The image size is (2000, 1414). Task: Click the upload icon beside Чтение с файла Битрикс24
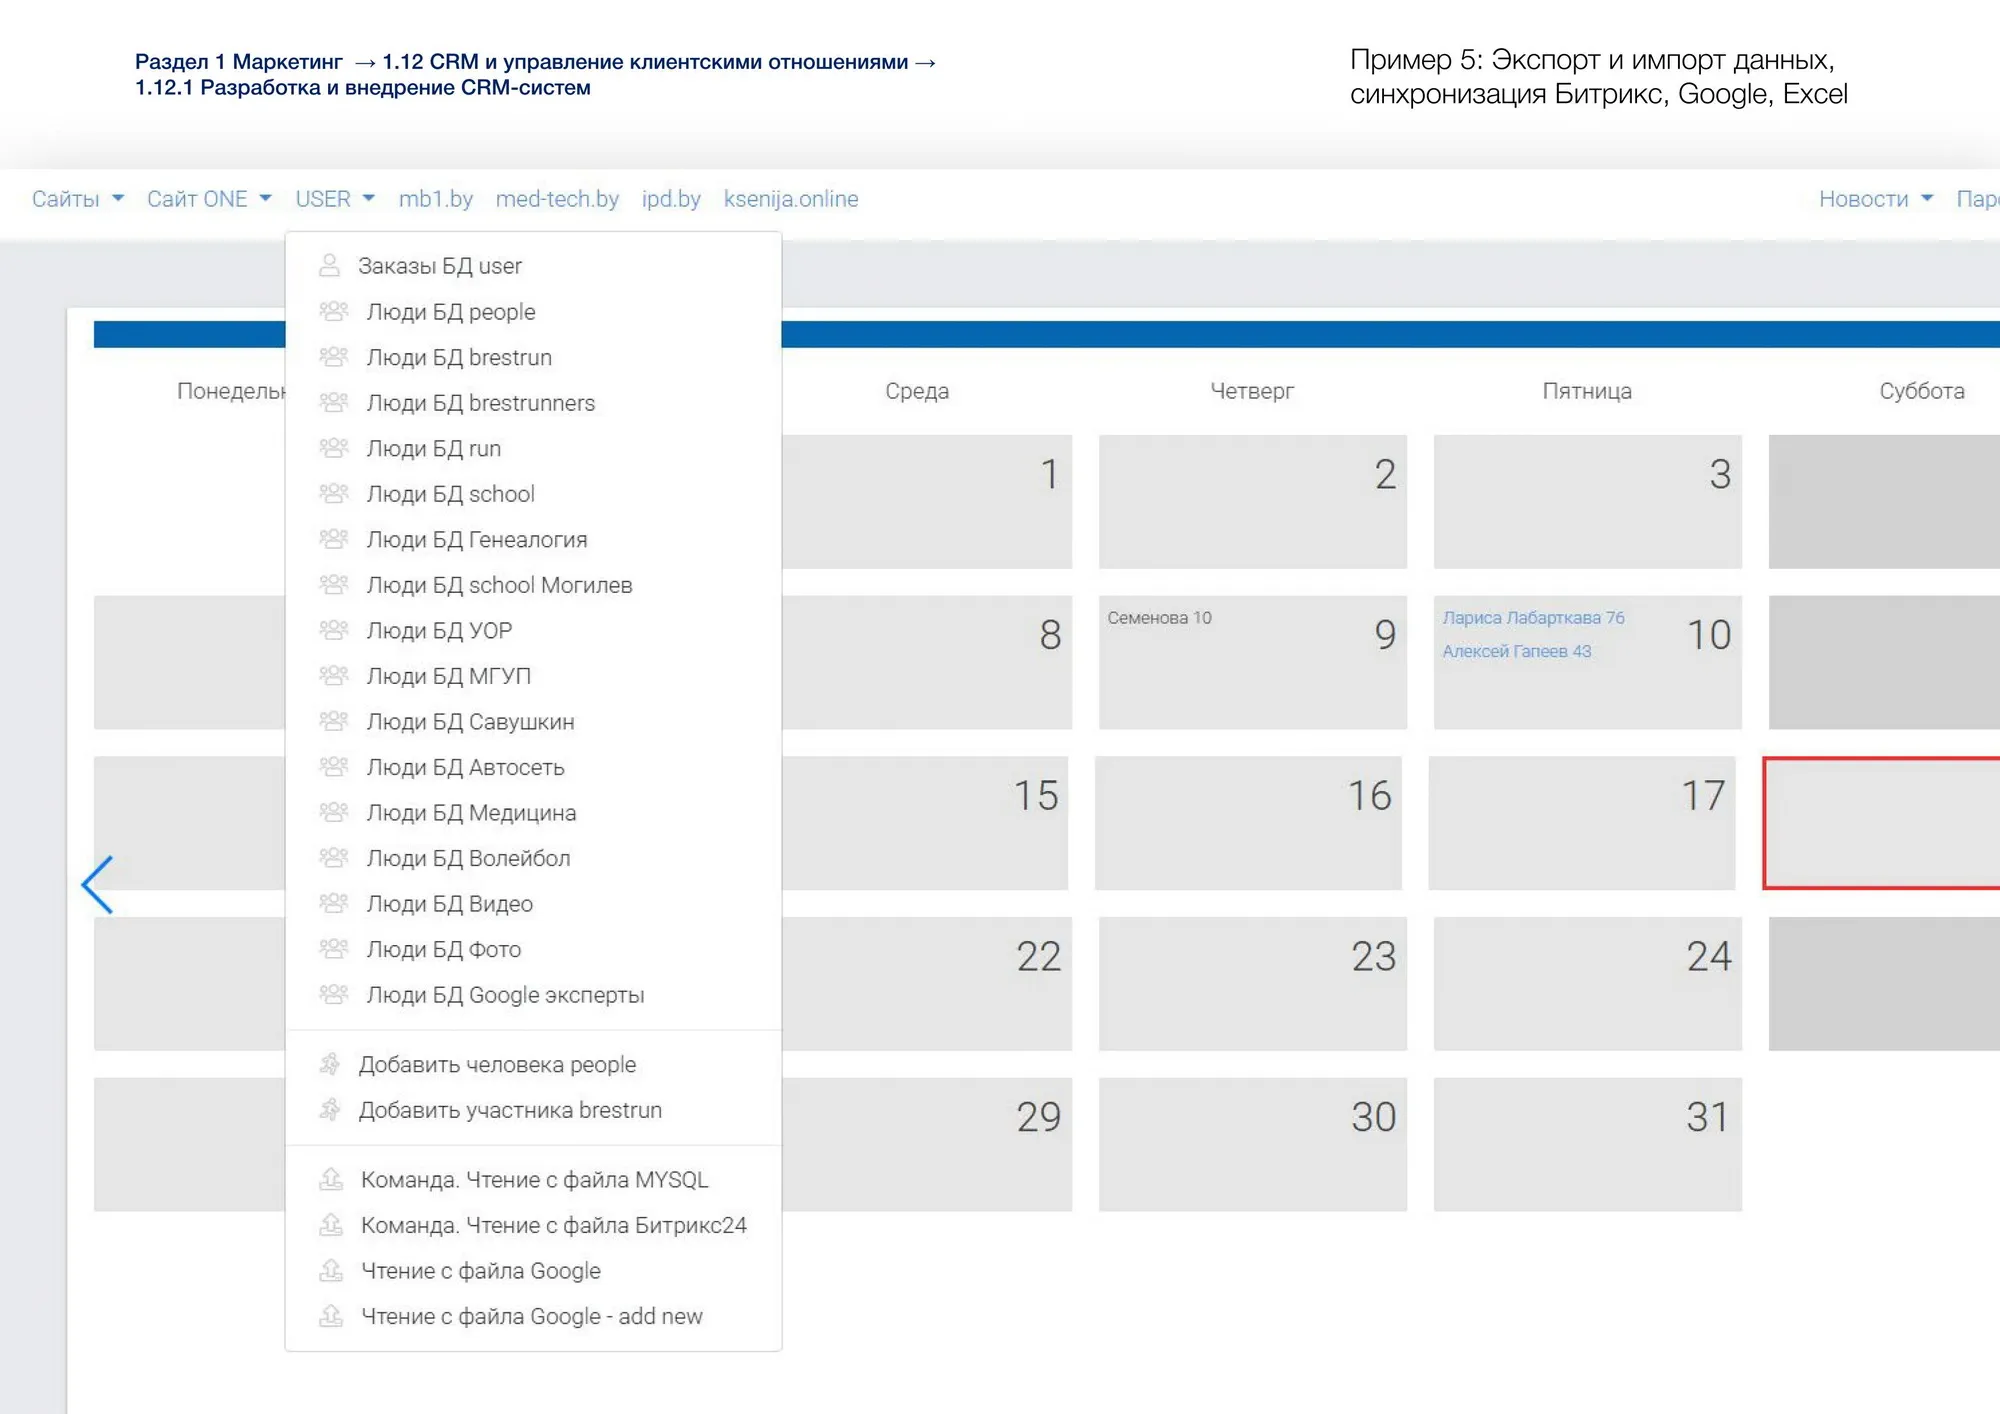click(330, 1225)
